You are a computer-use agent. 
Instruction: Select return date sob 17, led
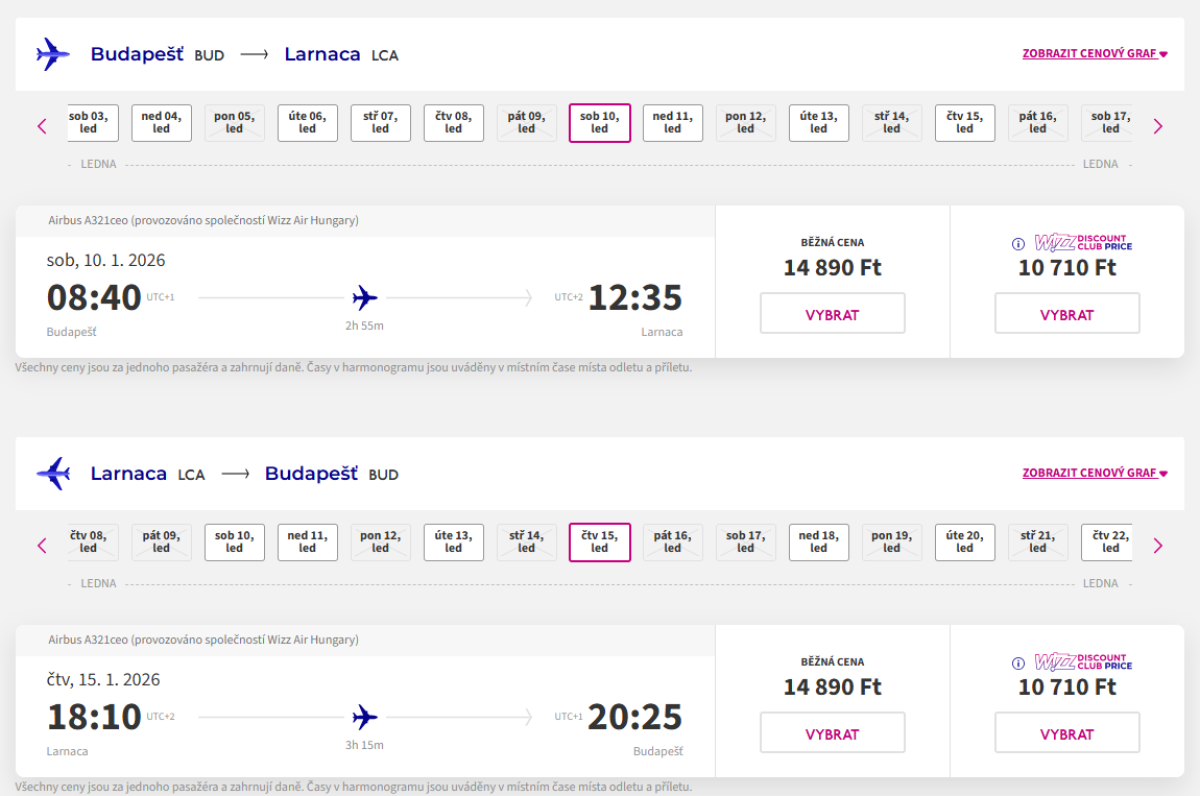(745, 542)
